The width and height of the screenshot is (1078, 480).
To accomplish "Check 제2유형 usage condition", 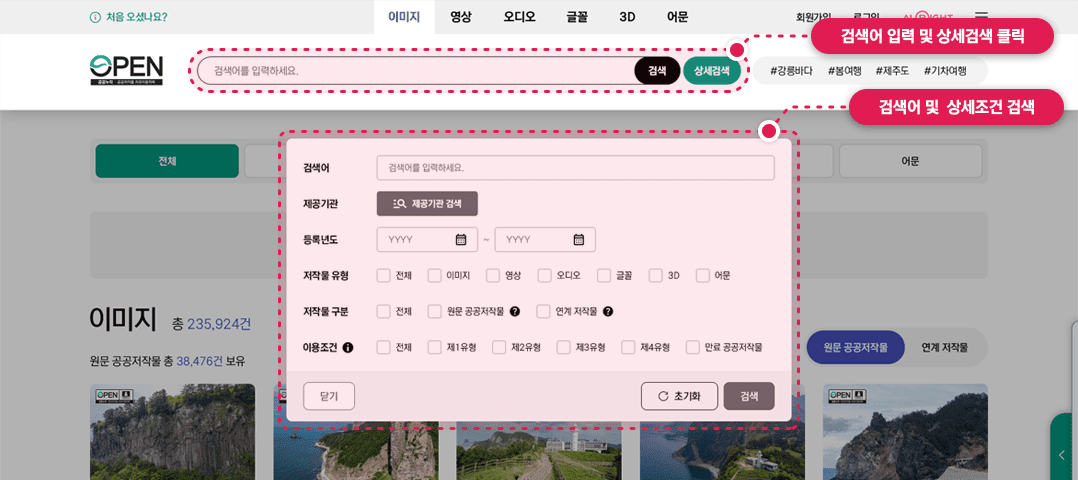I will pyautogui.click(x=499, y=347).
